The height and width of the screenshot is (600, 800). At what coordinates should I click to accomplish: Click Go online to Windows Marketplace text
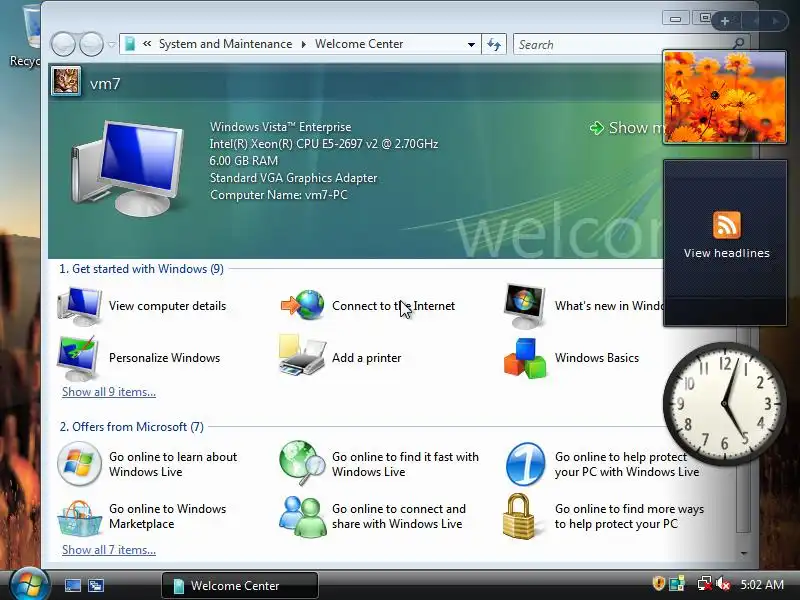[167, 516]
